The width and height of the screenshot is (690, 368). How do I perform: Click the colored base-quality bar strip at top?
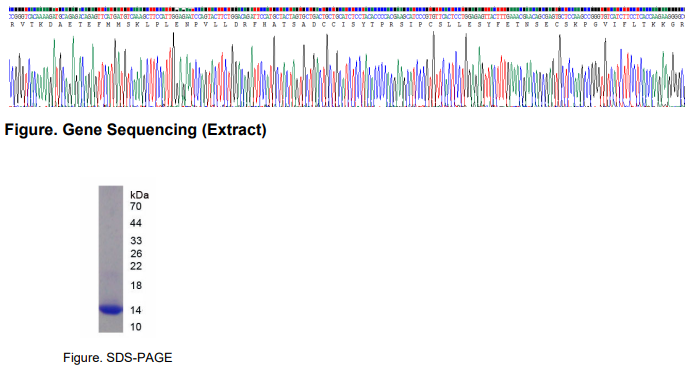click(346, 9)
